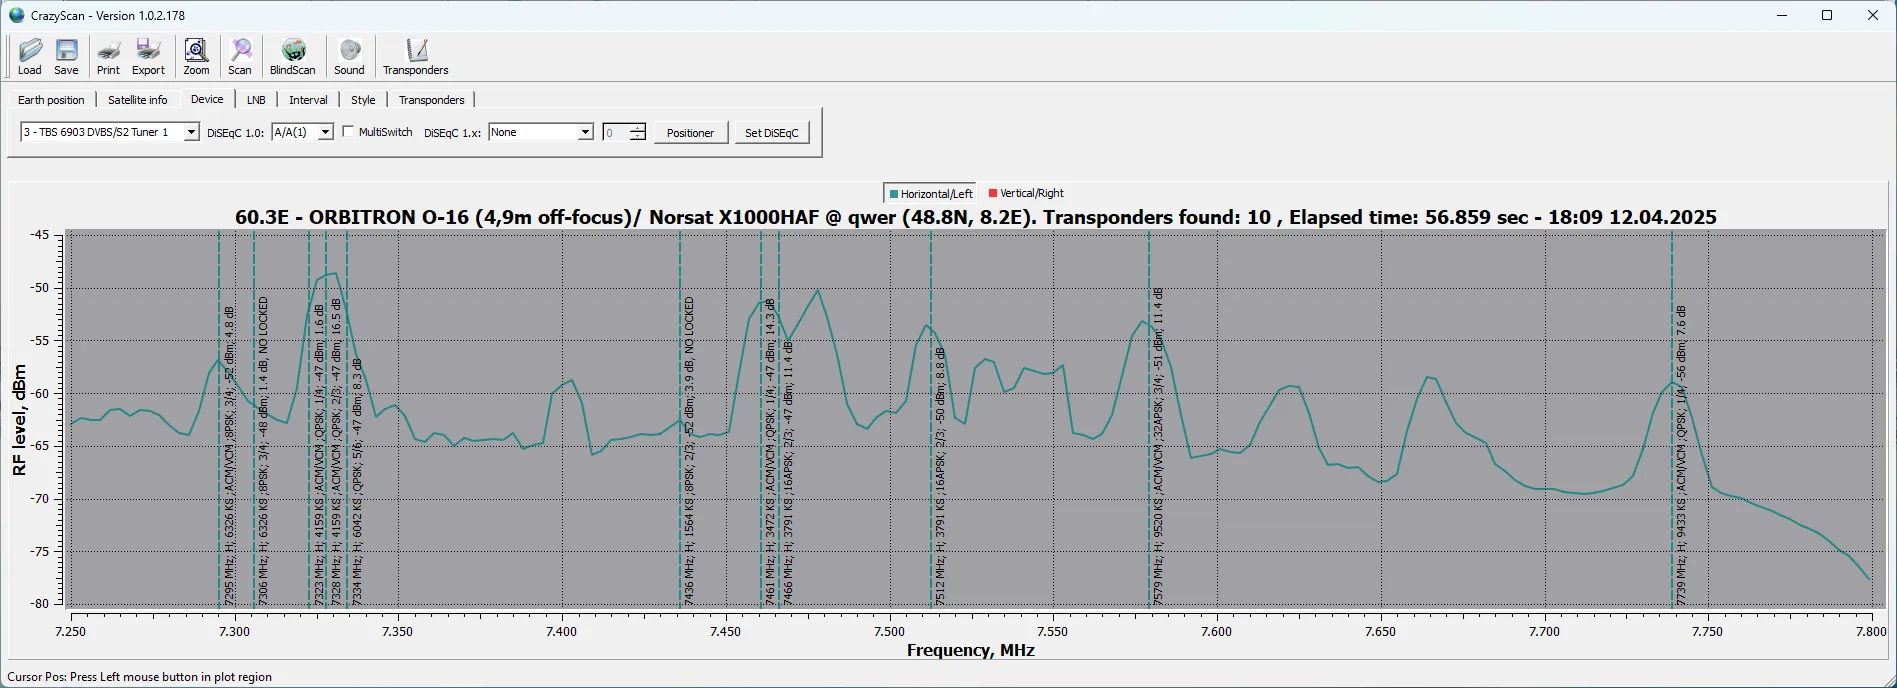The height and width of the screenshot is (688, 1897).
Task: Switch to the LNB tab
Action: (x=256, y=100)
